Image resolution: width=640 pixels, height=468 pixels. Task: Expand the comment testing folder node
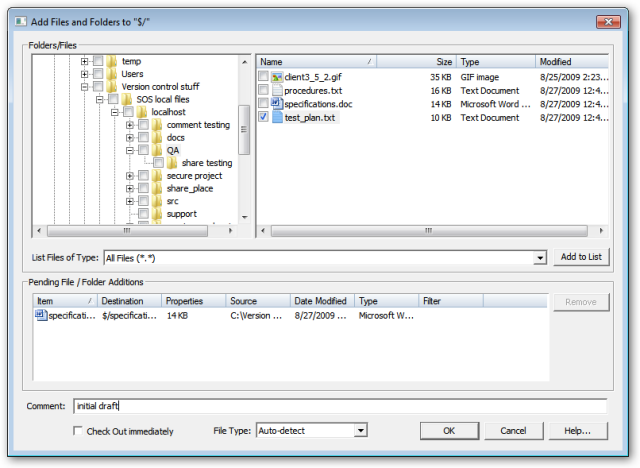coord(130,125)
